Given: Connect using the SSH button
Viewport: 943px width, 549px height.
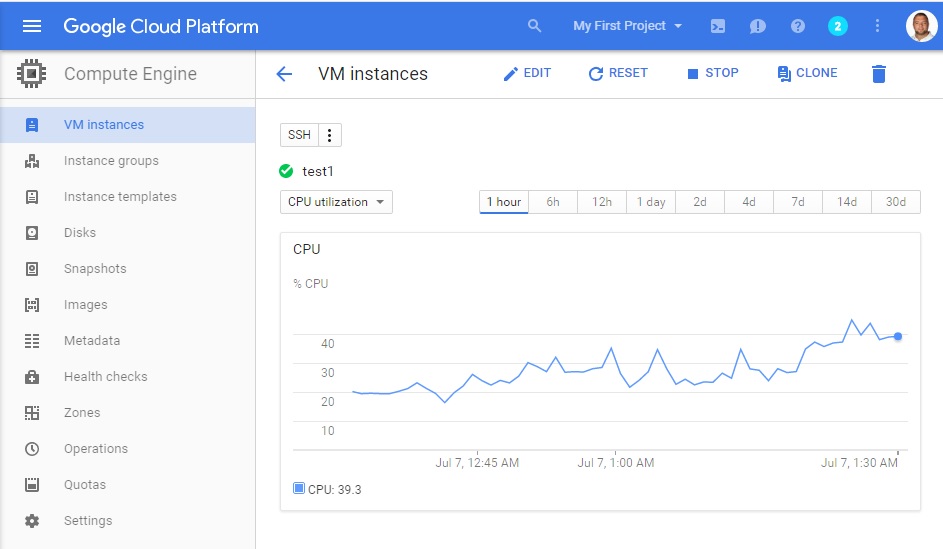Looking at the screenshot, I should point(299,135).
